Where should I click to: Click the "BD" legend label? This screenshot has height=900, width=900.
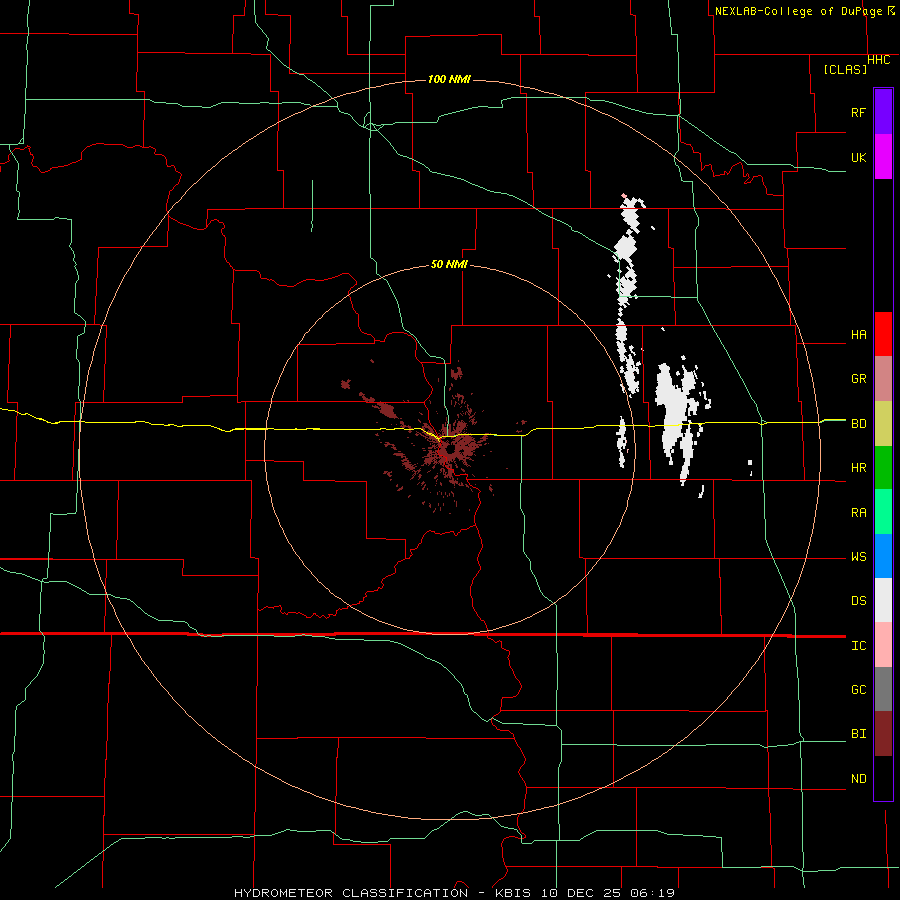[858, 424]
